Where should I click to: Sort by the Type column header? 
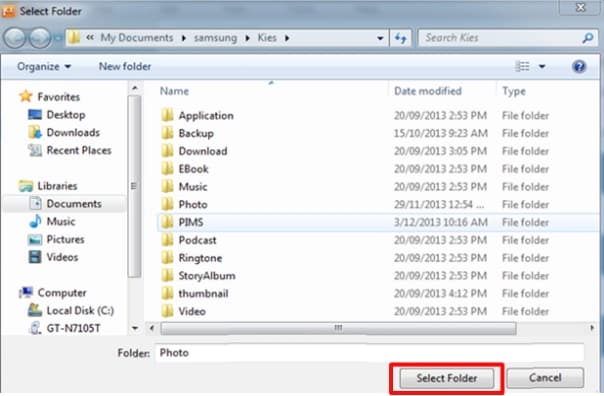pos(514,91)
